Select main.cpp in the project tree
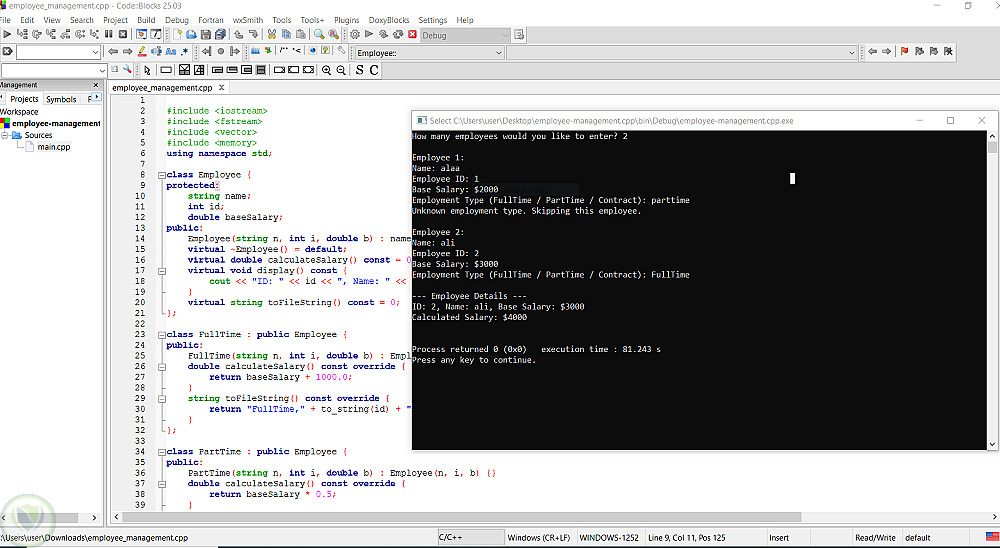This screenshot has width=1000, height=548. coord(54,147)
